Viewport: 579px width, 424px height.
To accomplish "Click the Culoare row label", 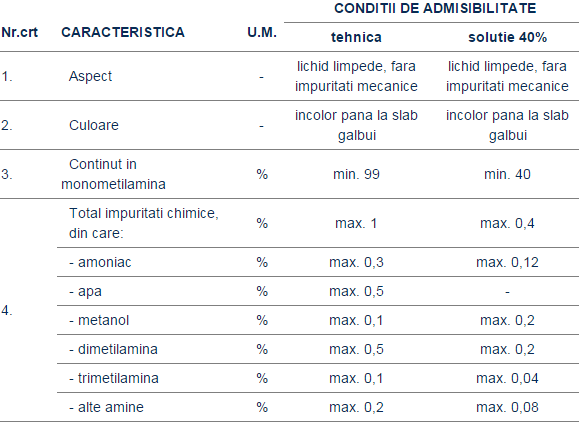I will 94,125.
